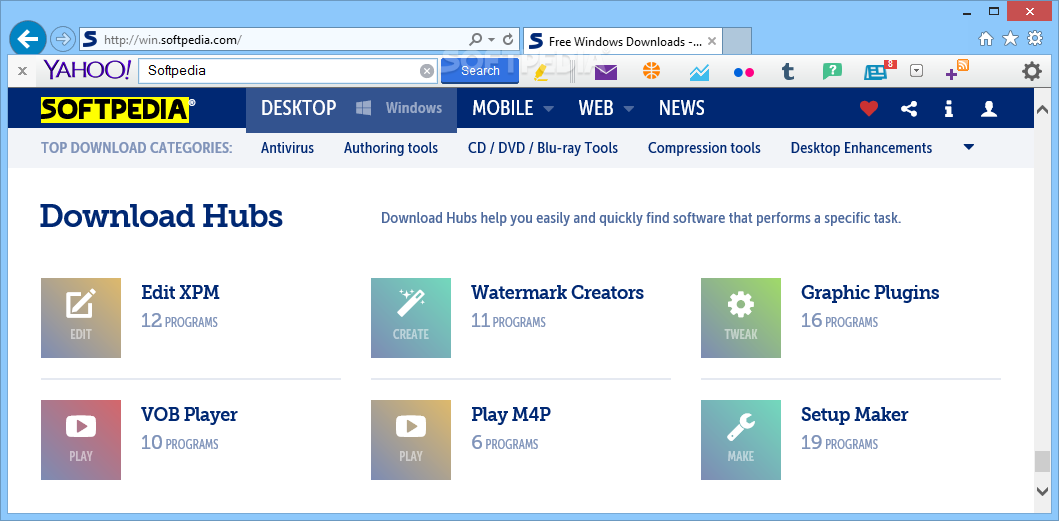Open the basketball sports icon
Image resolution: width=1059 pixels, height=521 pixels.
click(651, 70)
